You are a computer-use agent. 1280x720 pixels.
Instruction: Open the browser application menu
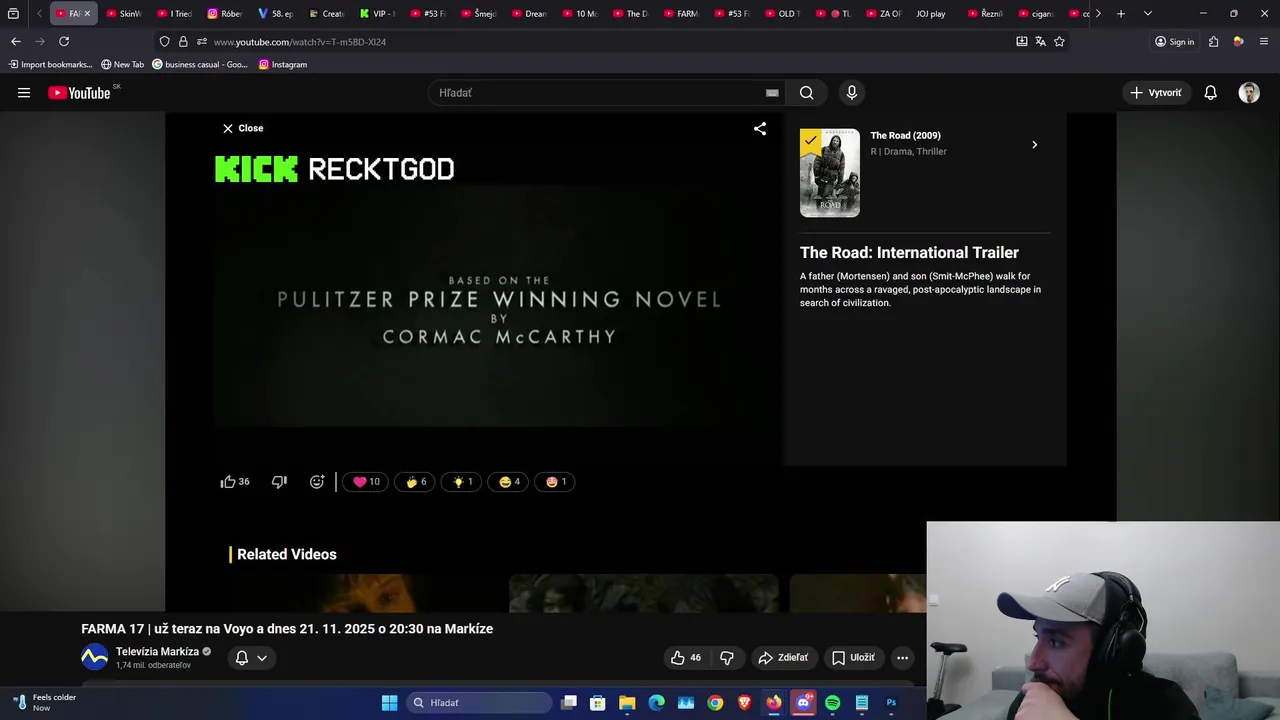point(1264,42)
